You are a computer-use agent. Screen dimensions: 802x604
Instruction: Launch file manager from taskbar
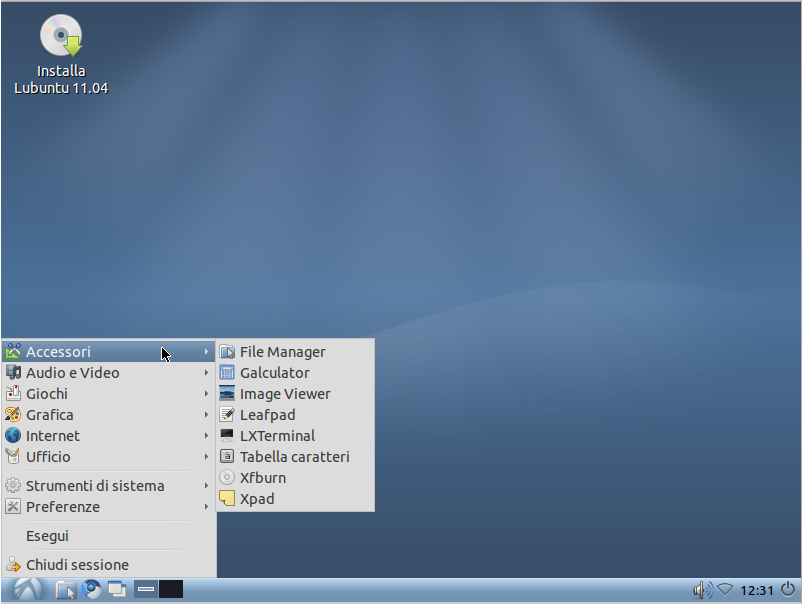pyautogui.click(x=65, y=590)
